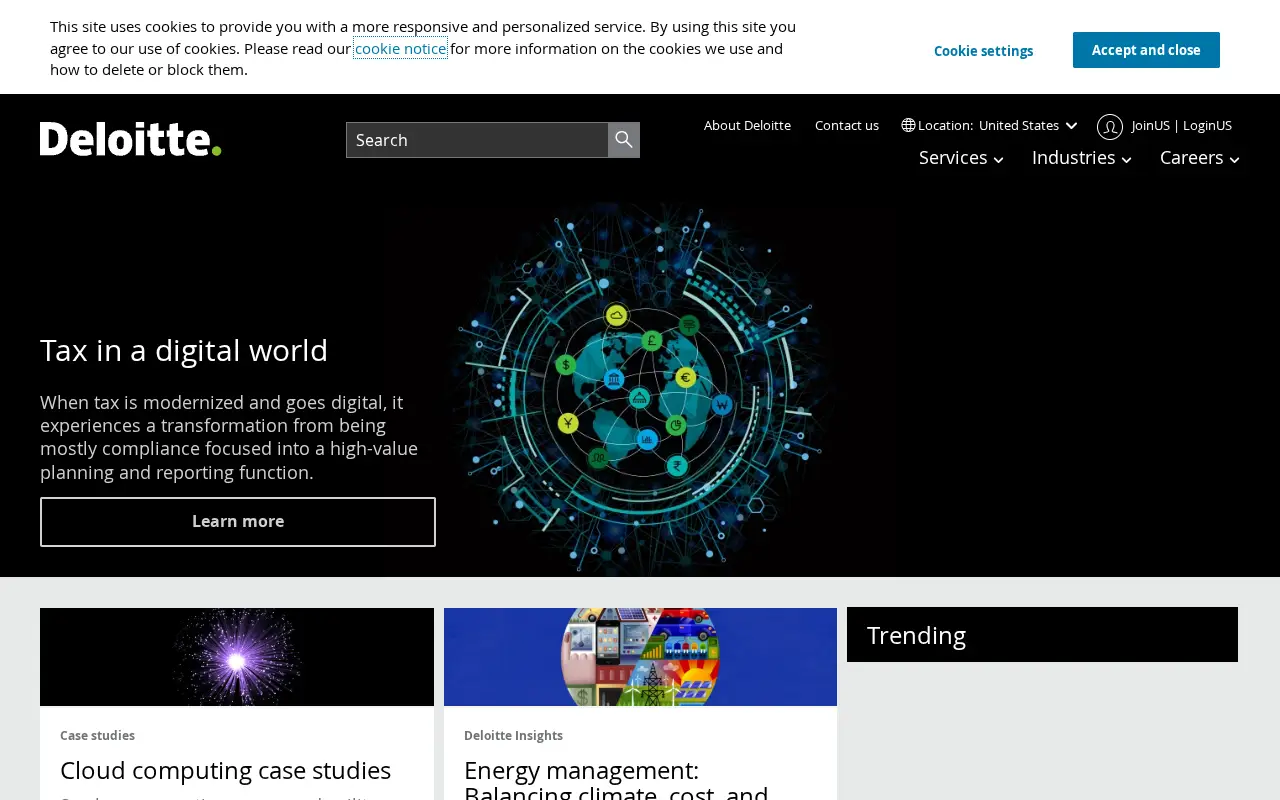This screenshot has width=1280, height=800.
Task: Expand the Industries menu chevron
Action: click(1126, 160)
